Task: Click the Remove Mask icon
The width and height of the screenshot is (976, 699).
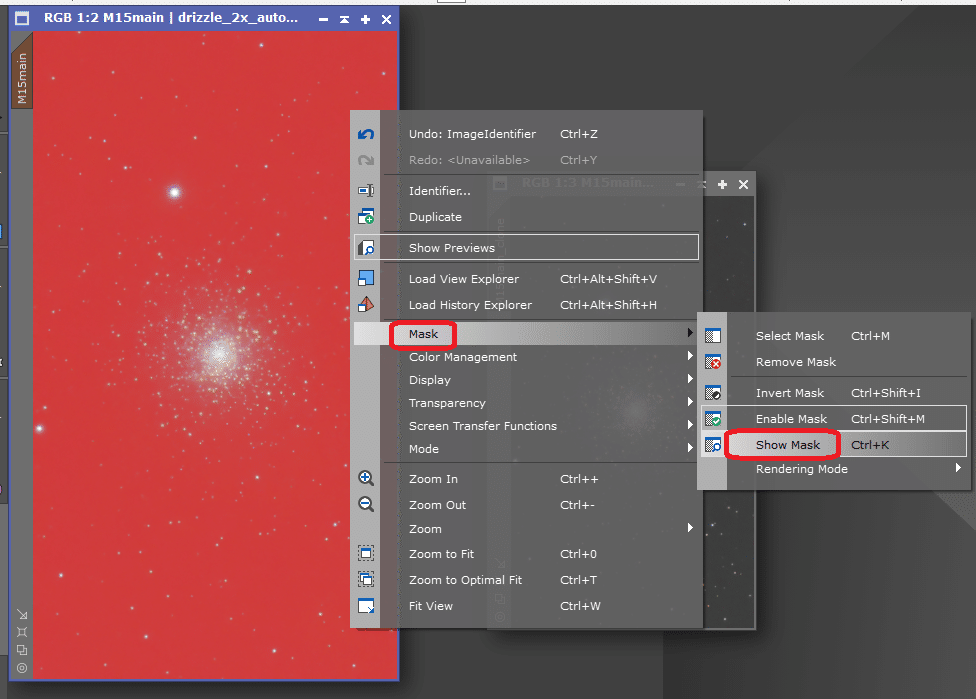Action: click(x=713, y=362)
